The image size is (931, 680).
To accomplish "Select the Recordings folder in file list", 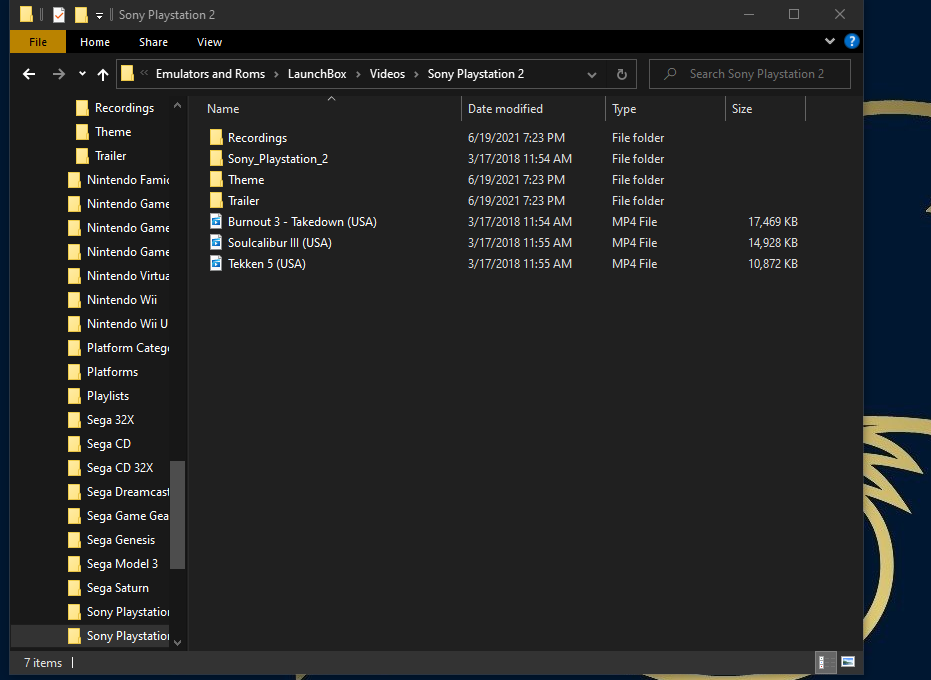I will pyautogui.click(x=257, y=138).
